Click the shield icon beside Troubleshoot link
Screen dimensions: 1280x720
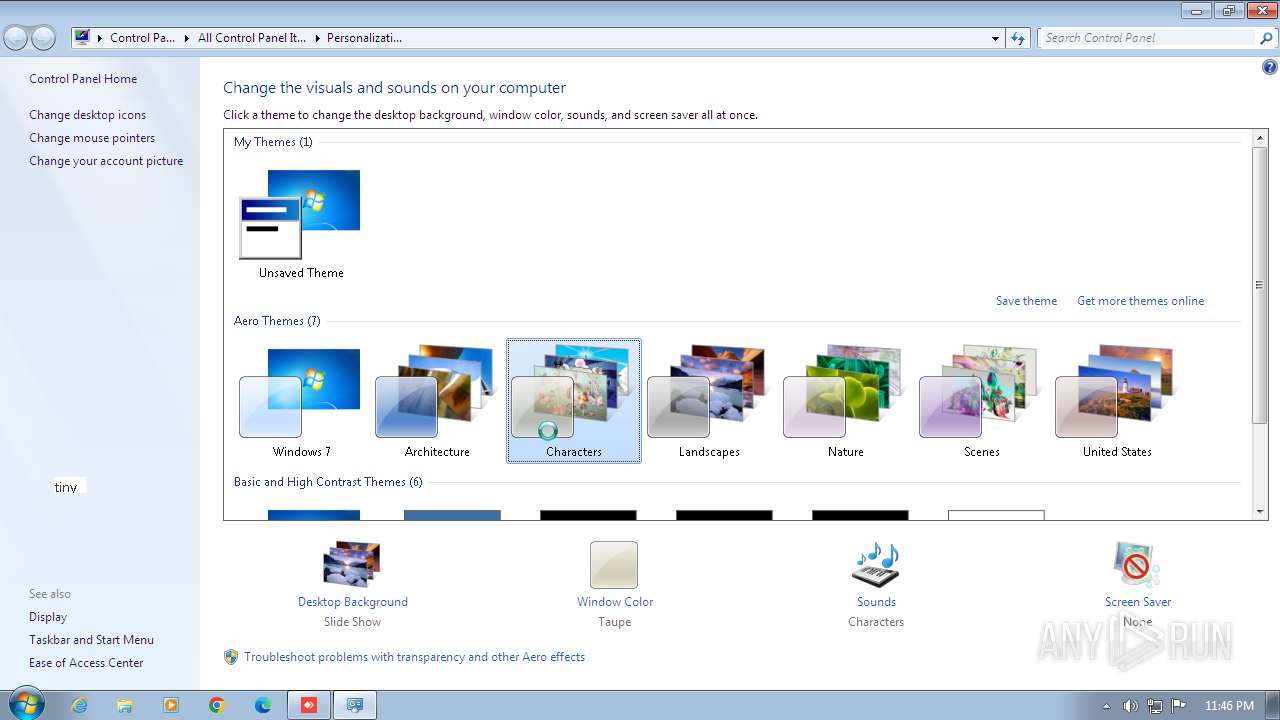[x=231, y=657]
